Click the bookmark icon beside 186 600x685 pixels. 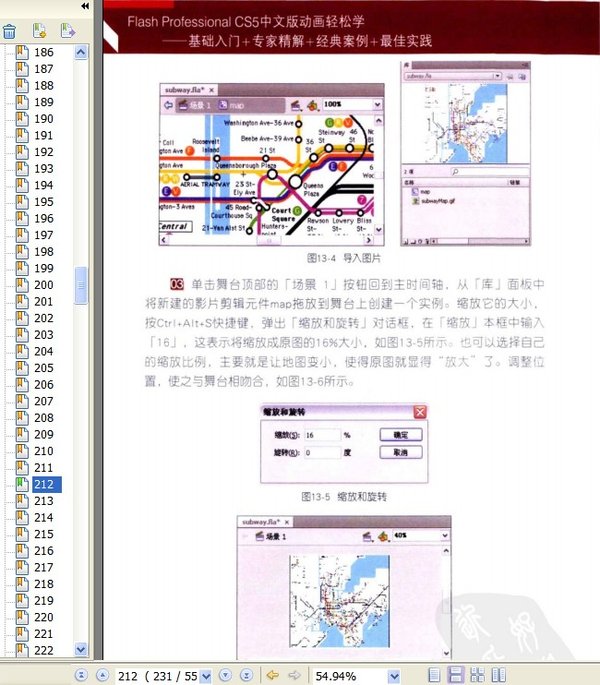[22, 52]
